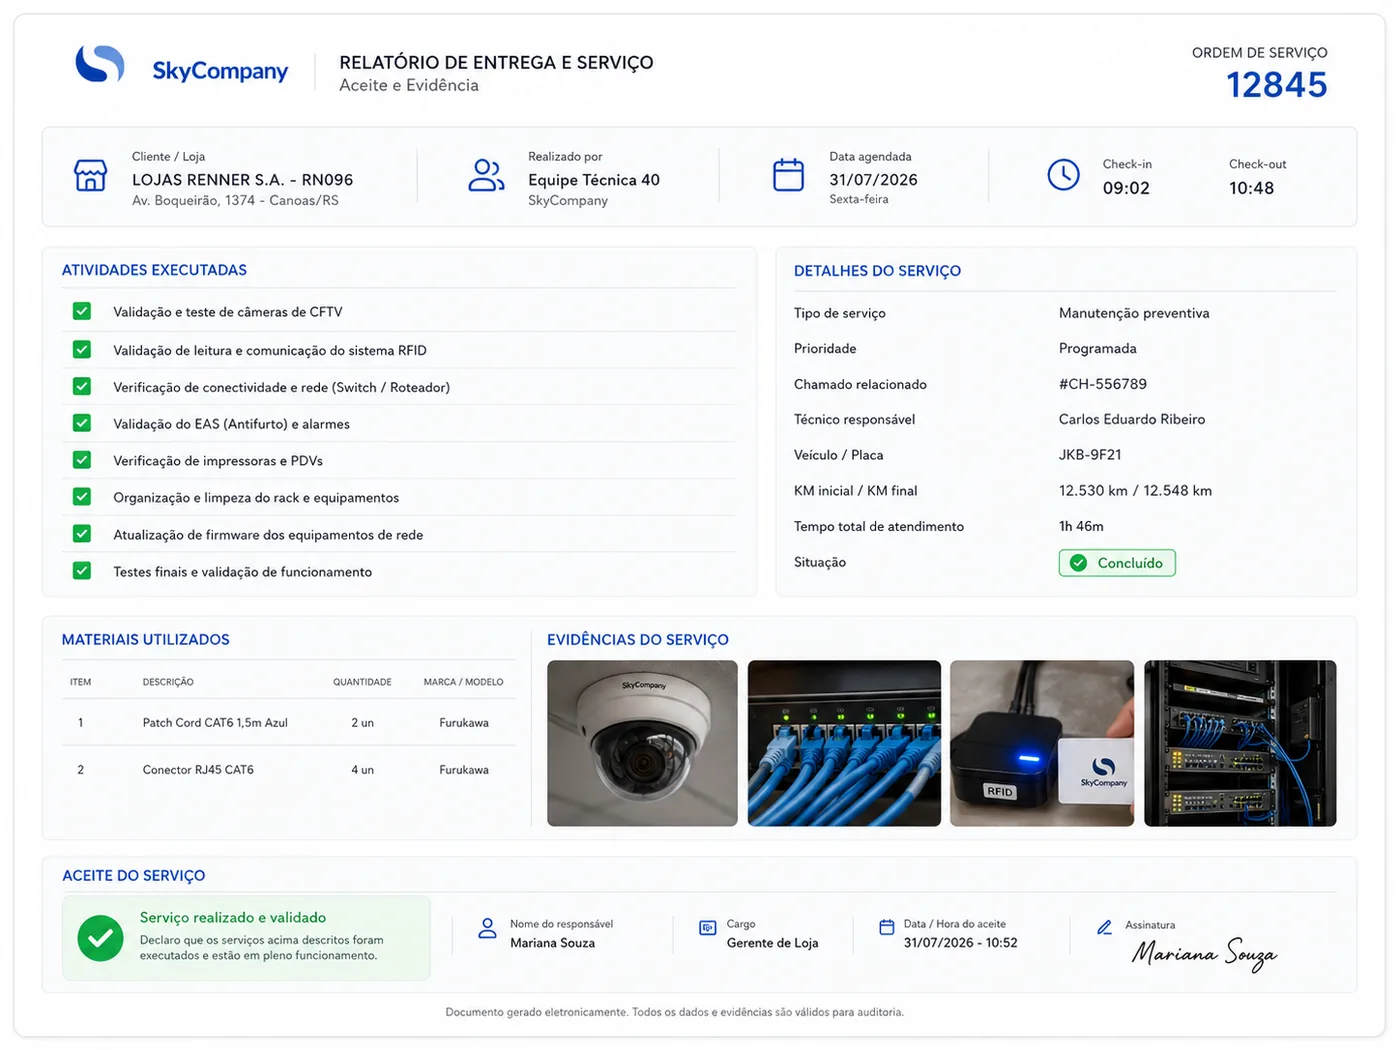This screenshot has height=1050, width=1400.
Task: Click the Serviço realizado e validado title
Action: pyautogui.click(x=233, y=917)
